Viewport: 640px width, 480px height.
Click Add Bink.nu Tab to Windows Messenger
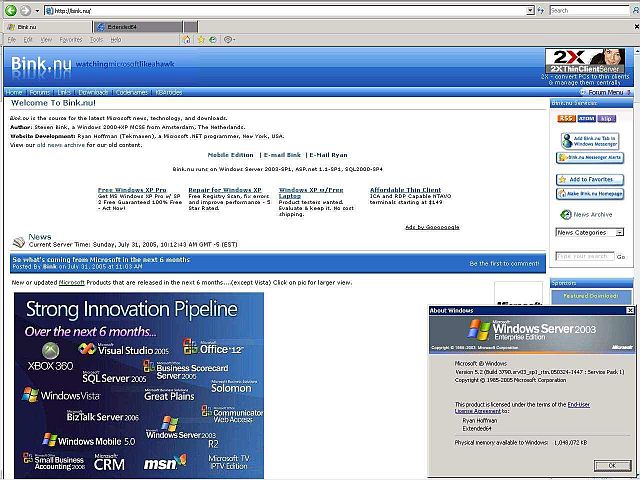coord(590,139)
